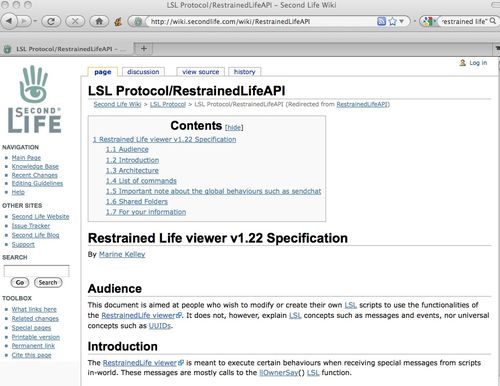
Task: Open author link 'Marine Kelley'
Action: coord(122,254)
